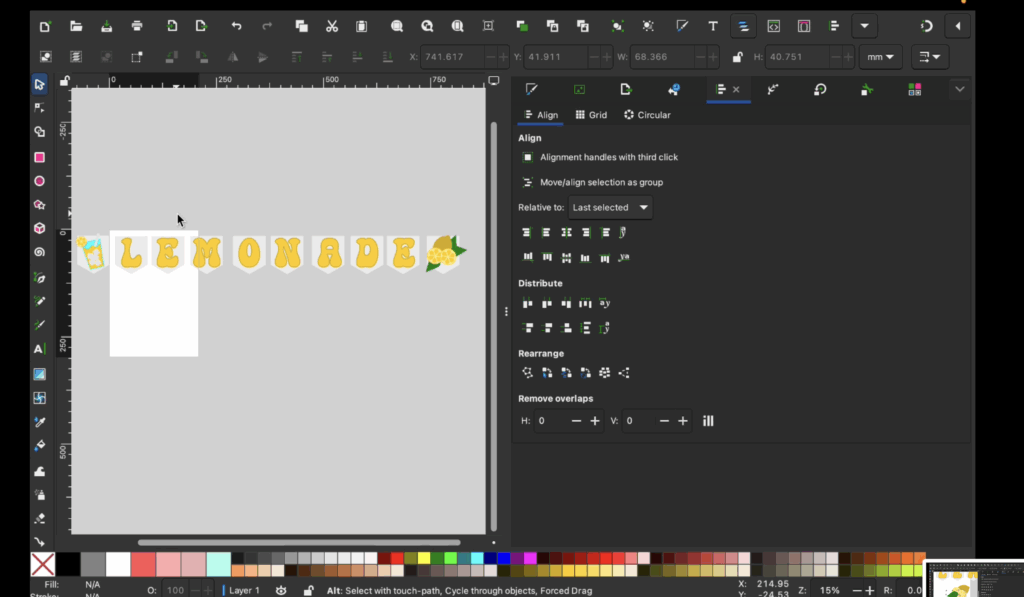Decrease vertical overlap V value

tap(664, 421)
